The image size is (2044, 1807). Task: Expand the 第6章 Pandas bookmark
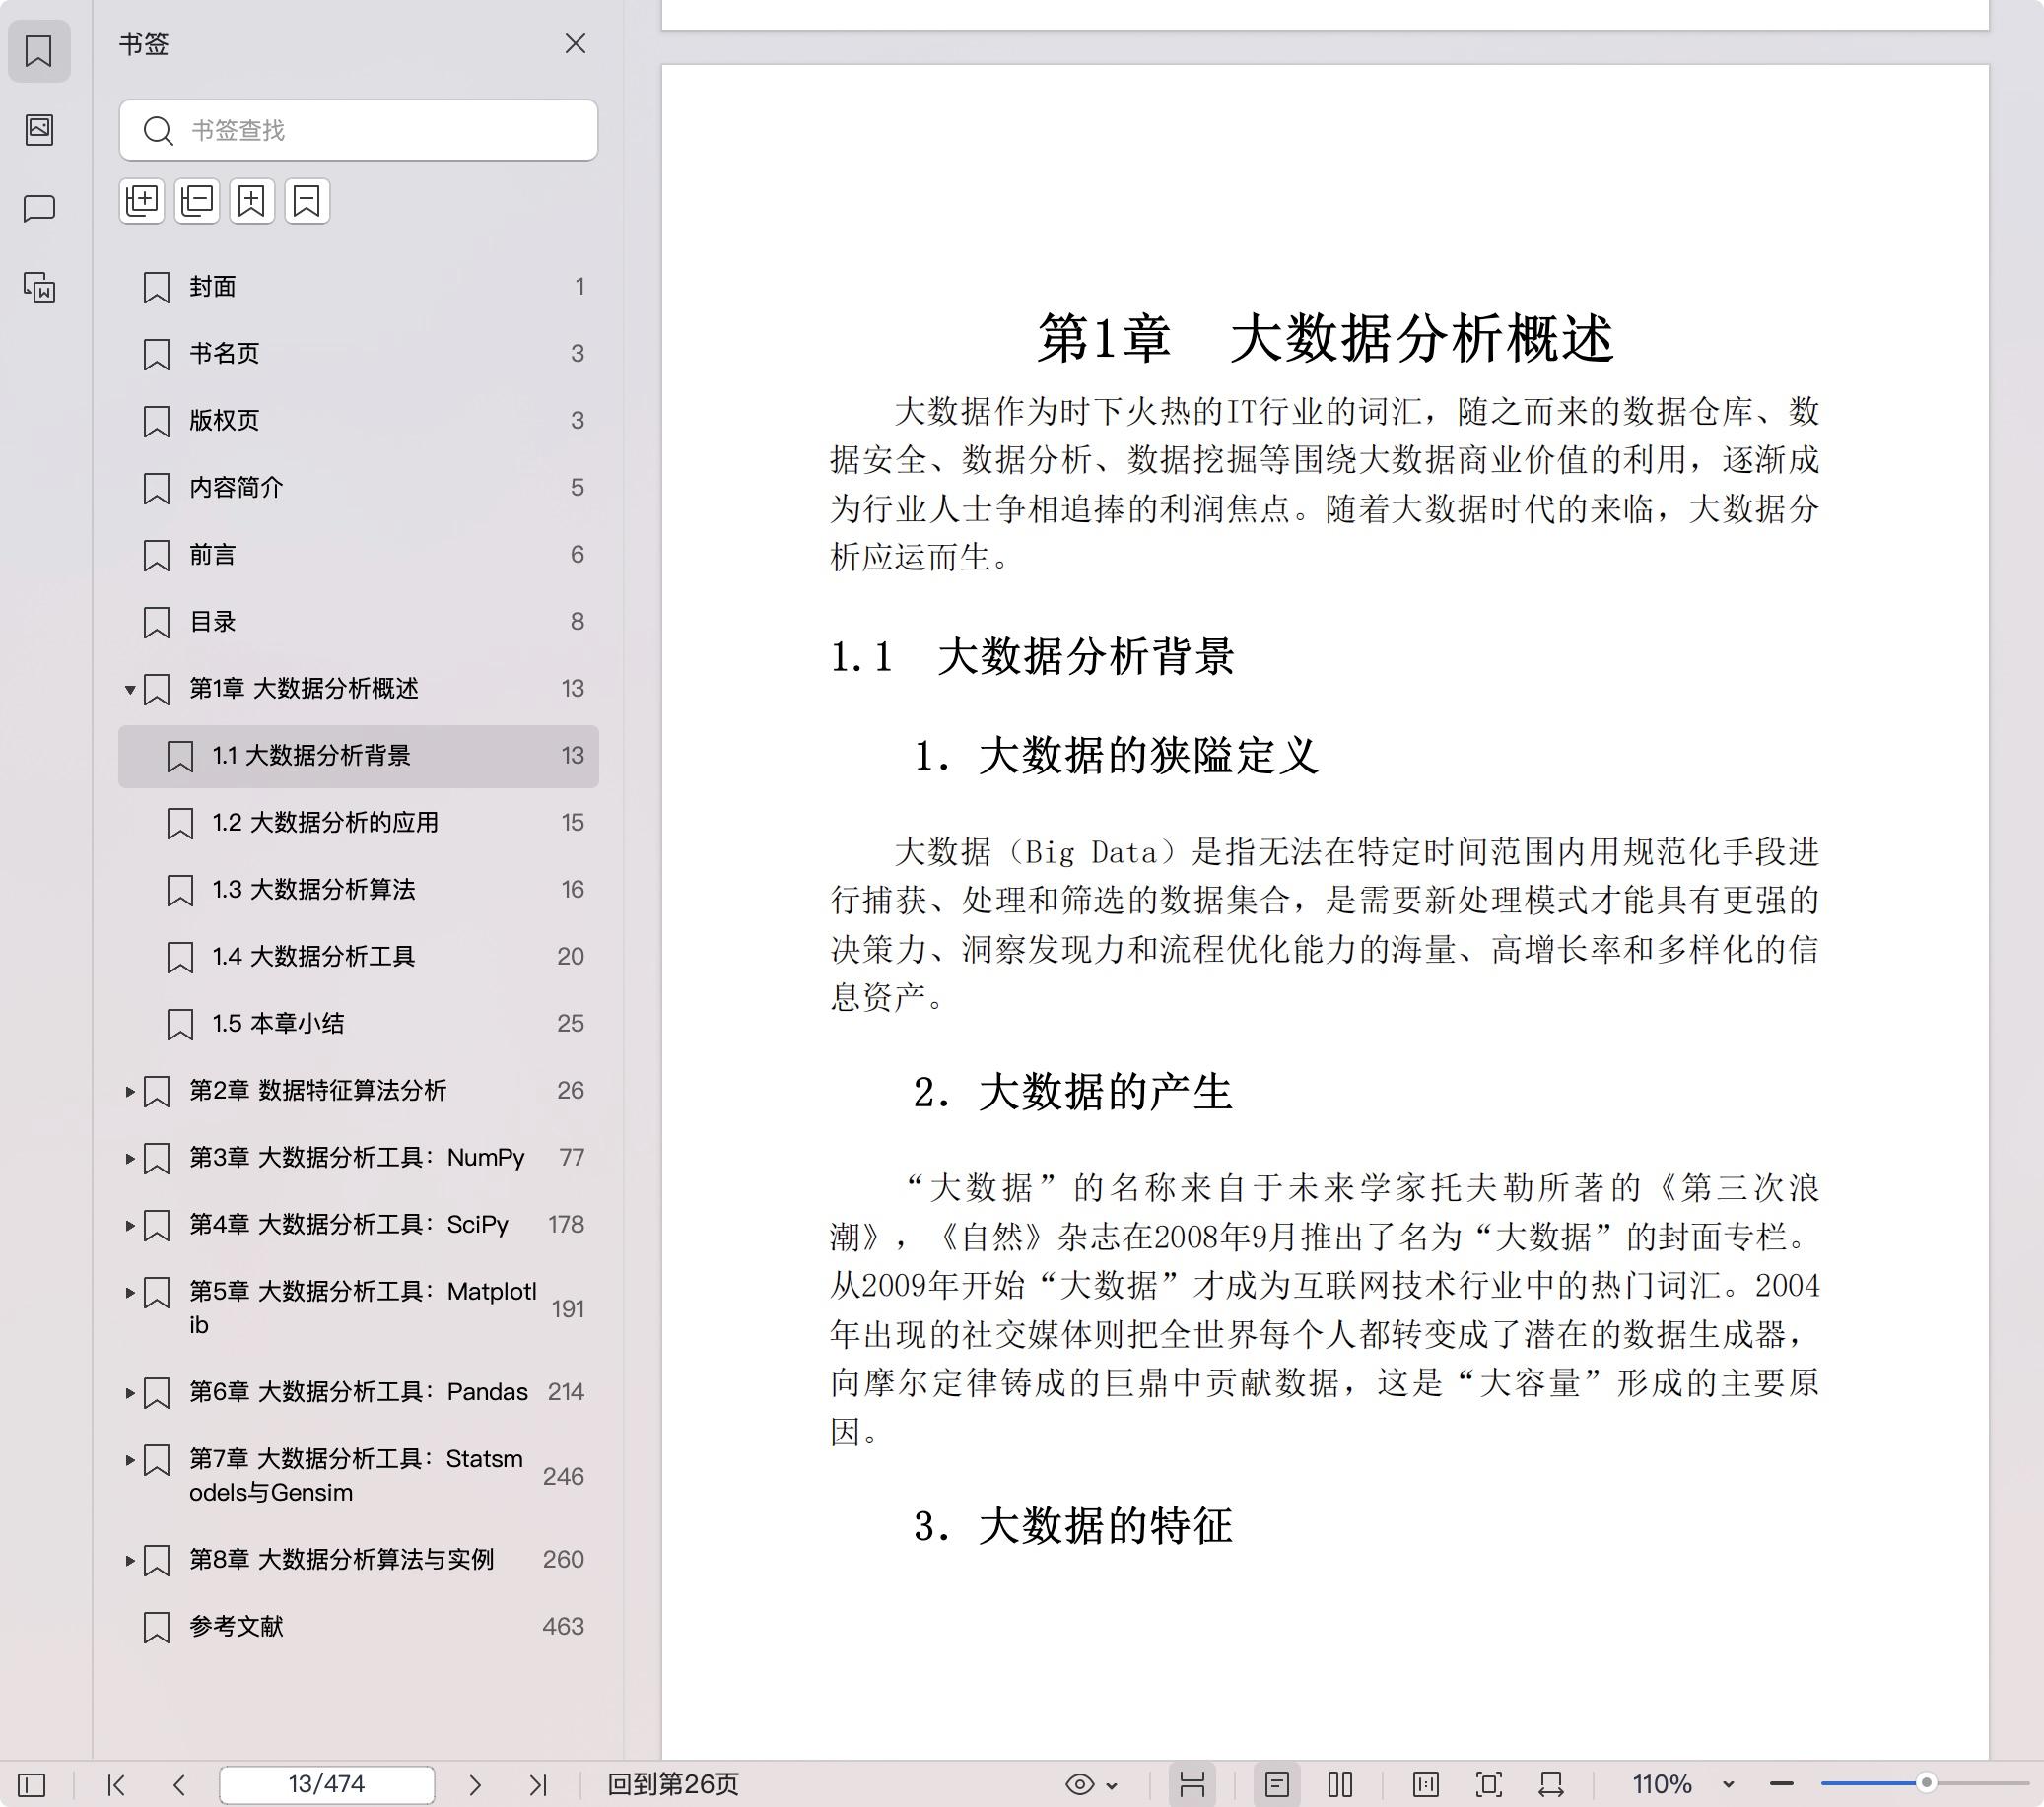point(130,1392)
